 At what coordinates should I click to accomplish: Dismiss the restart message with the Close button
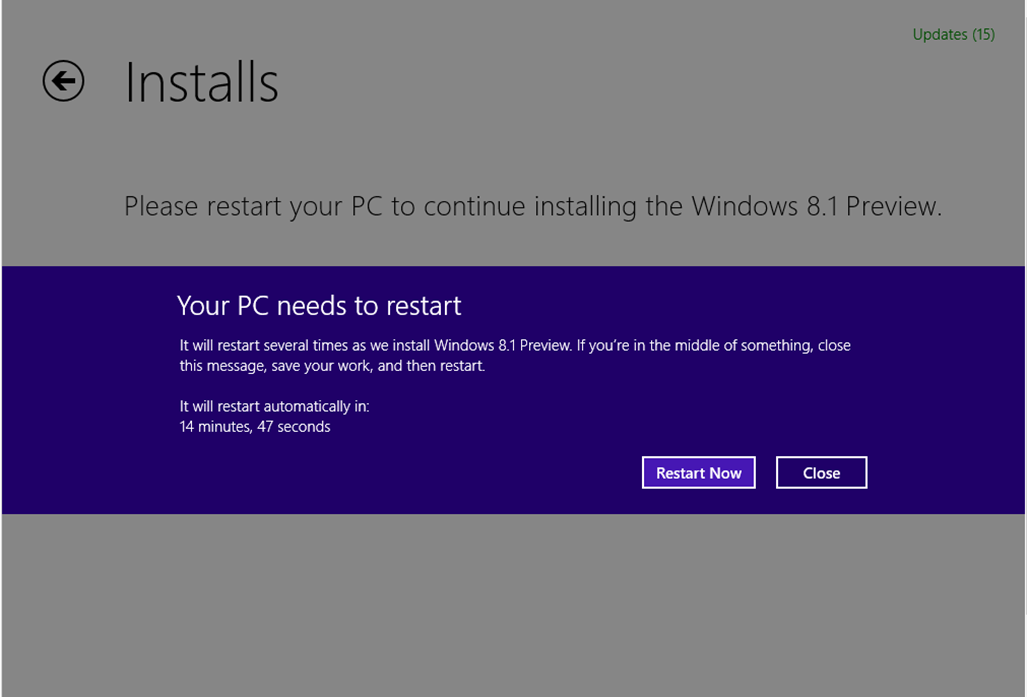821,472
